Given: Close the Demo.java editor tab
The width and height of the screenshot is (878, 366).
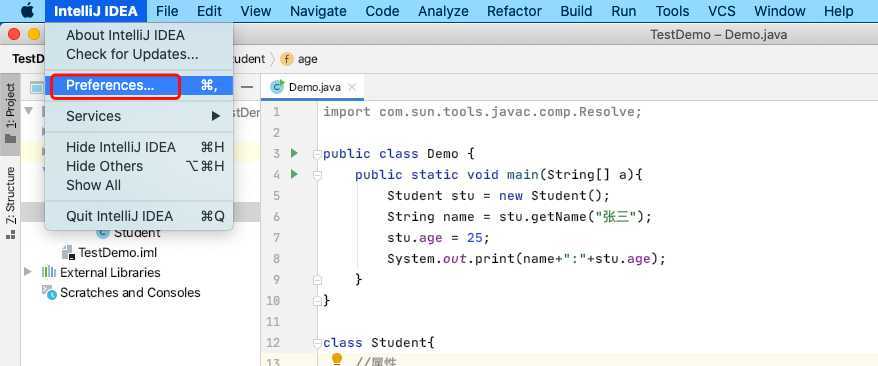Looking at the screenshot, I should (352, 87).
